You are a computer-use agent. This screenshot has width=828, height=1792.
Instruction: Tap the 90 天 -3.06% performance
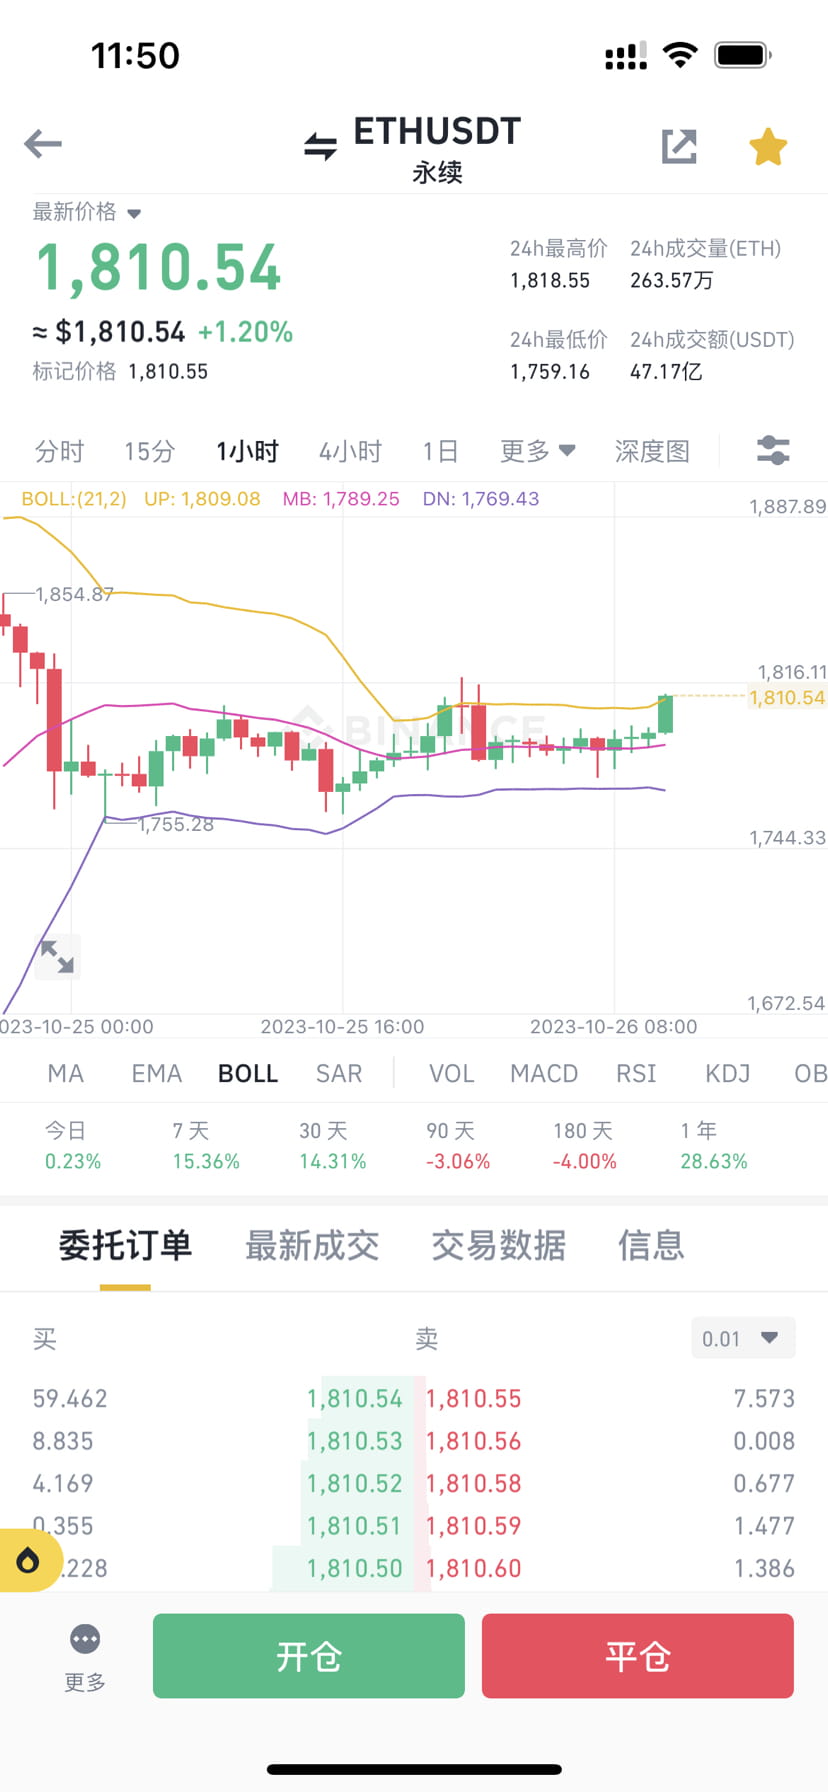coord(458,1146)
